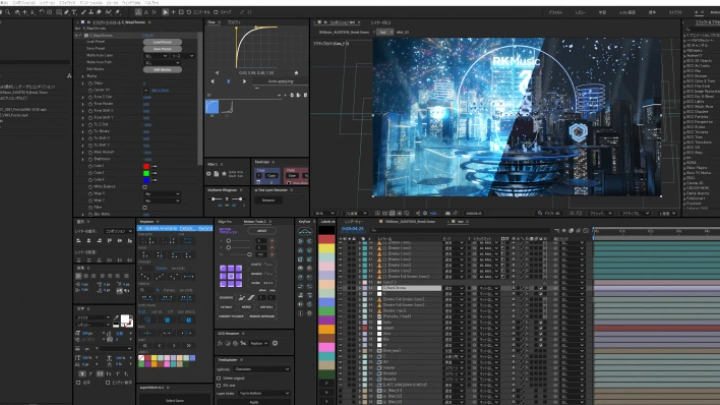Open the Replace dropdown in GEO Renamer
This screenshot has height=405, width=720.
pyautogui.click(x=259, y=343)
